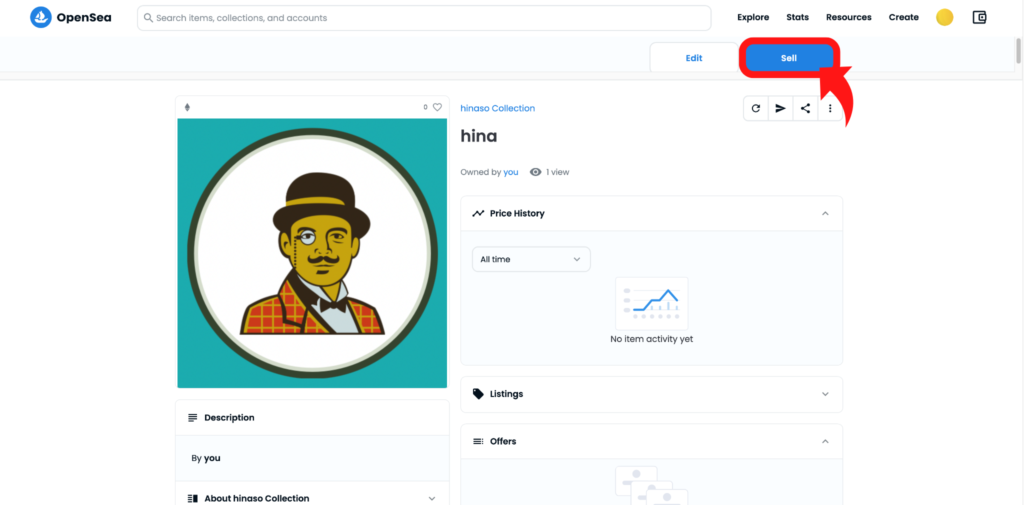The width and height of the screenshot is (1024, 505).
Task: Click 'No item activity yet' text
Action: point(652,339)
